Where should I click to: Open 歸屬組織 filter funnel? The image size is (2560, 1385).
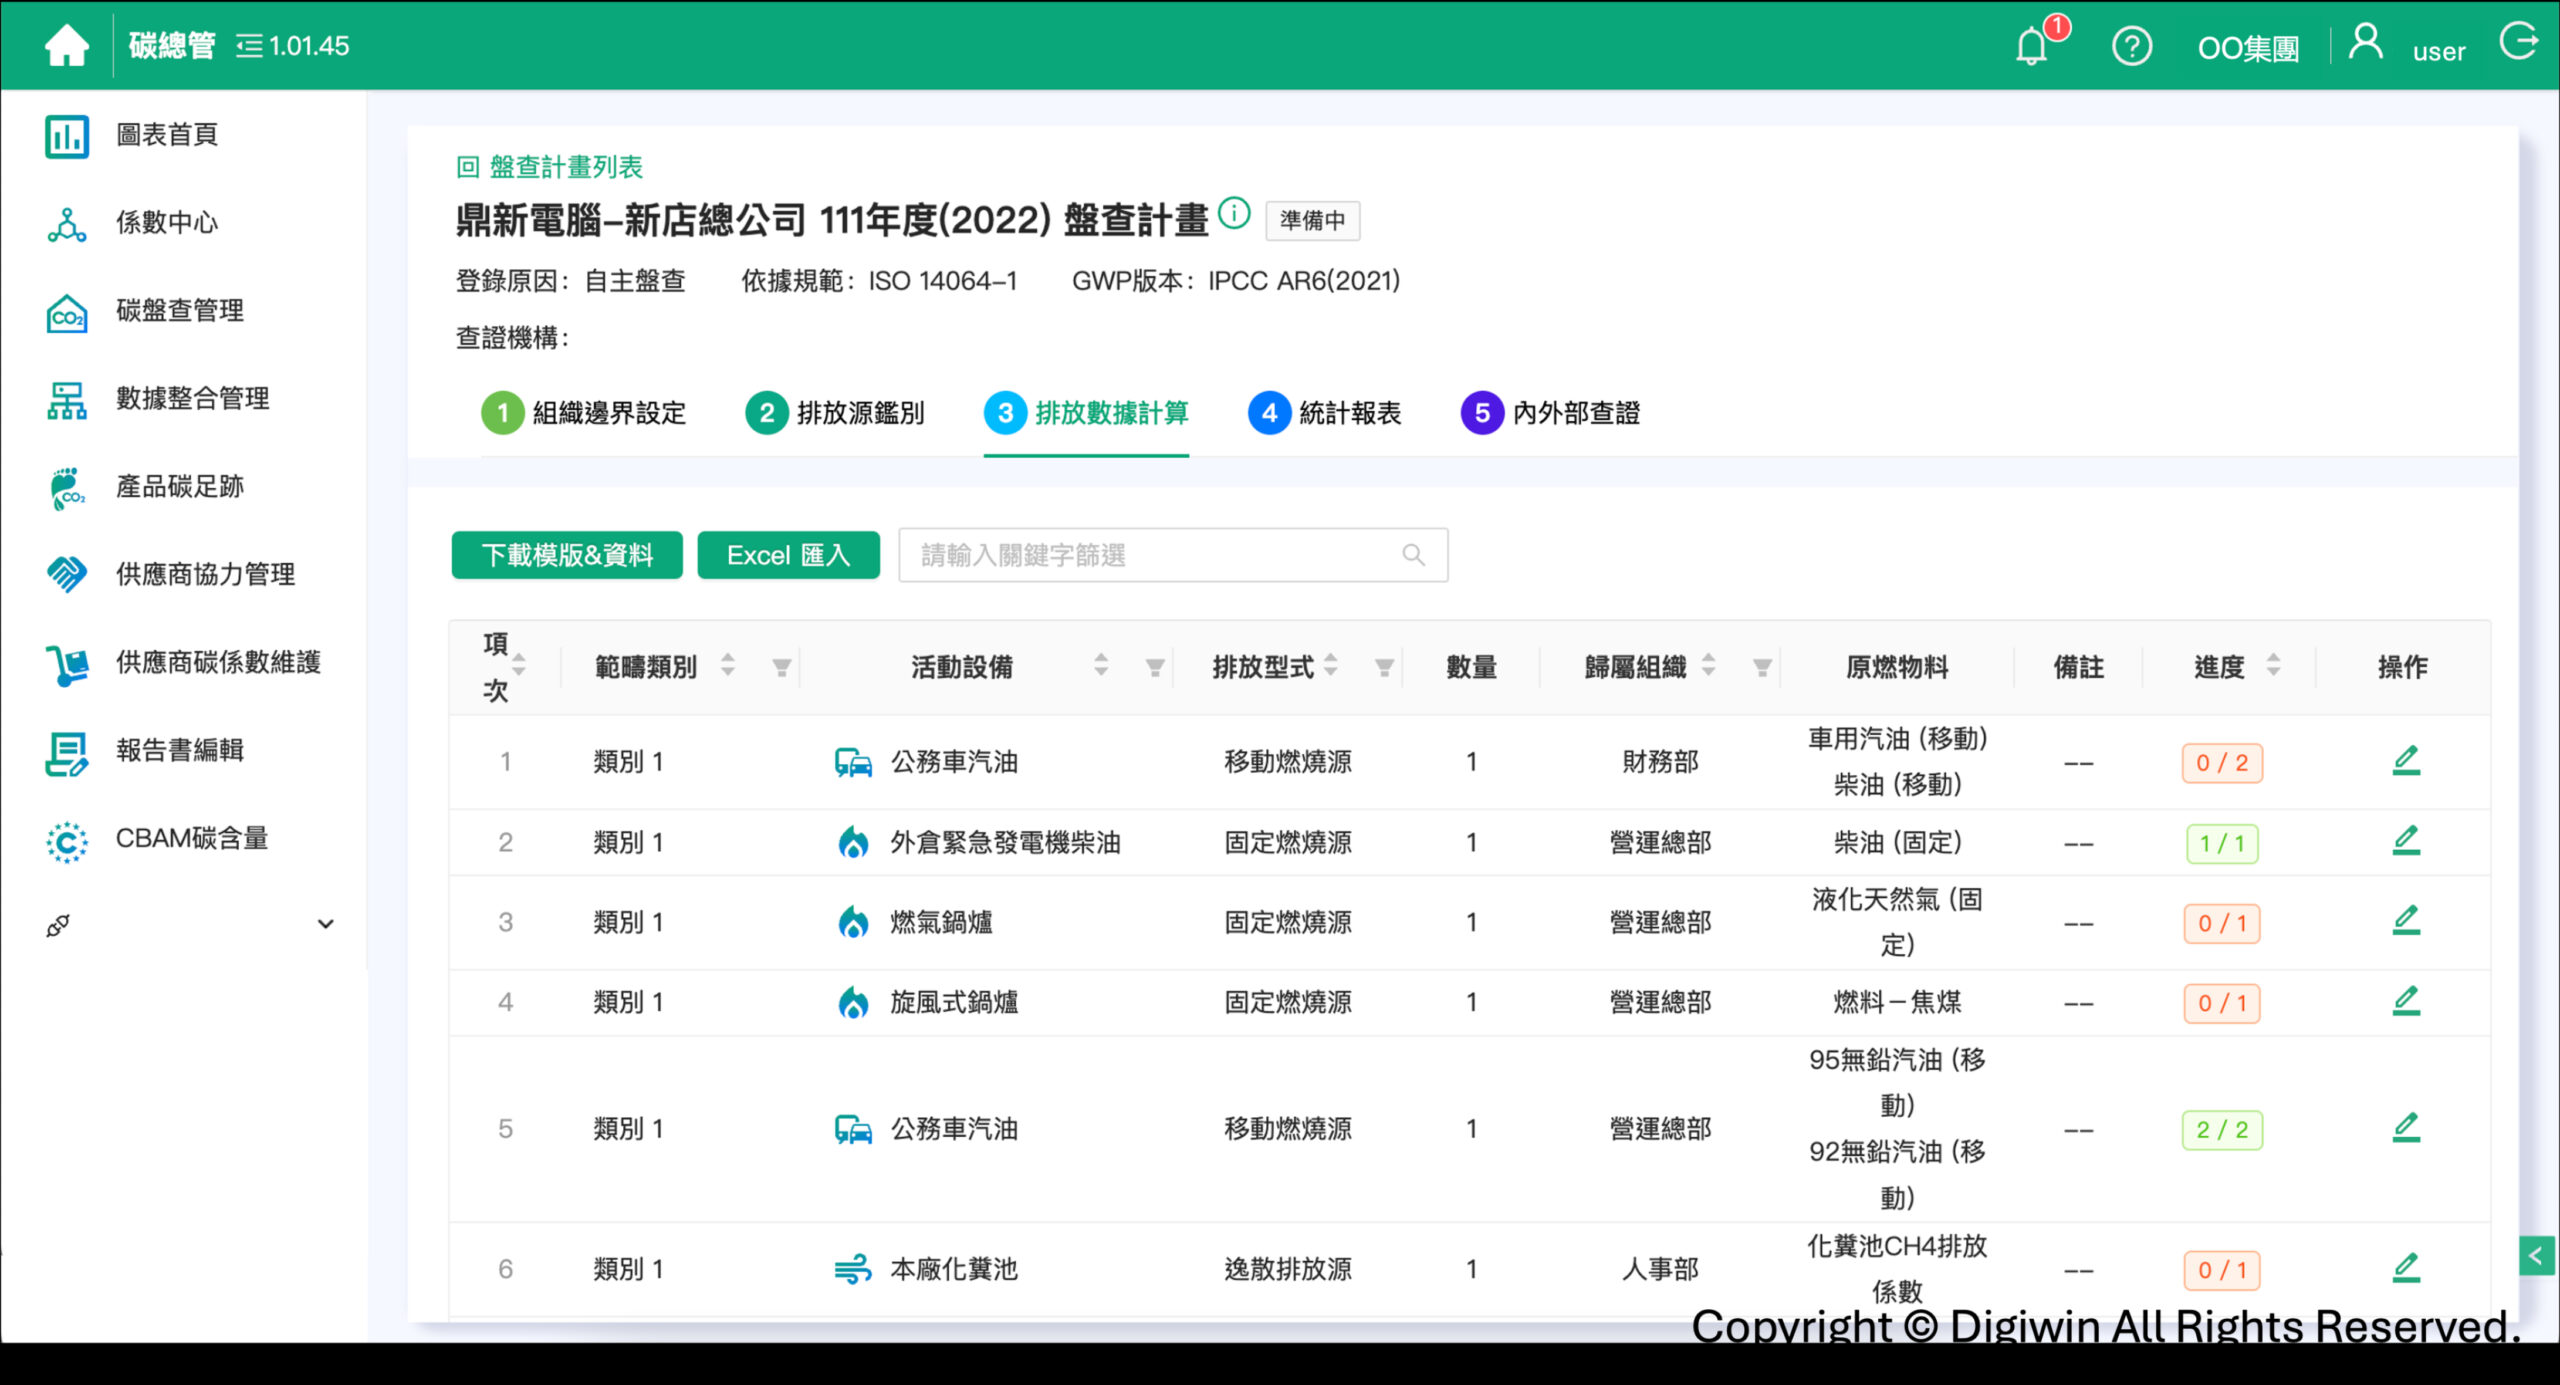[x=1762, y=667]
